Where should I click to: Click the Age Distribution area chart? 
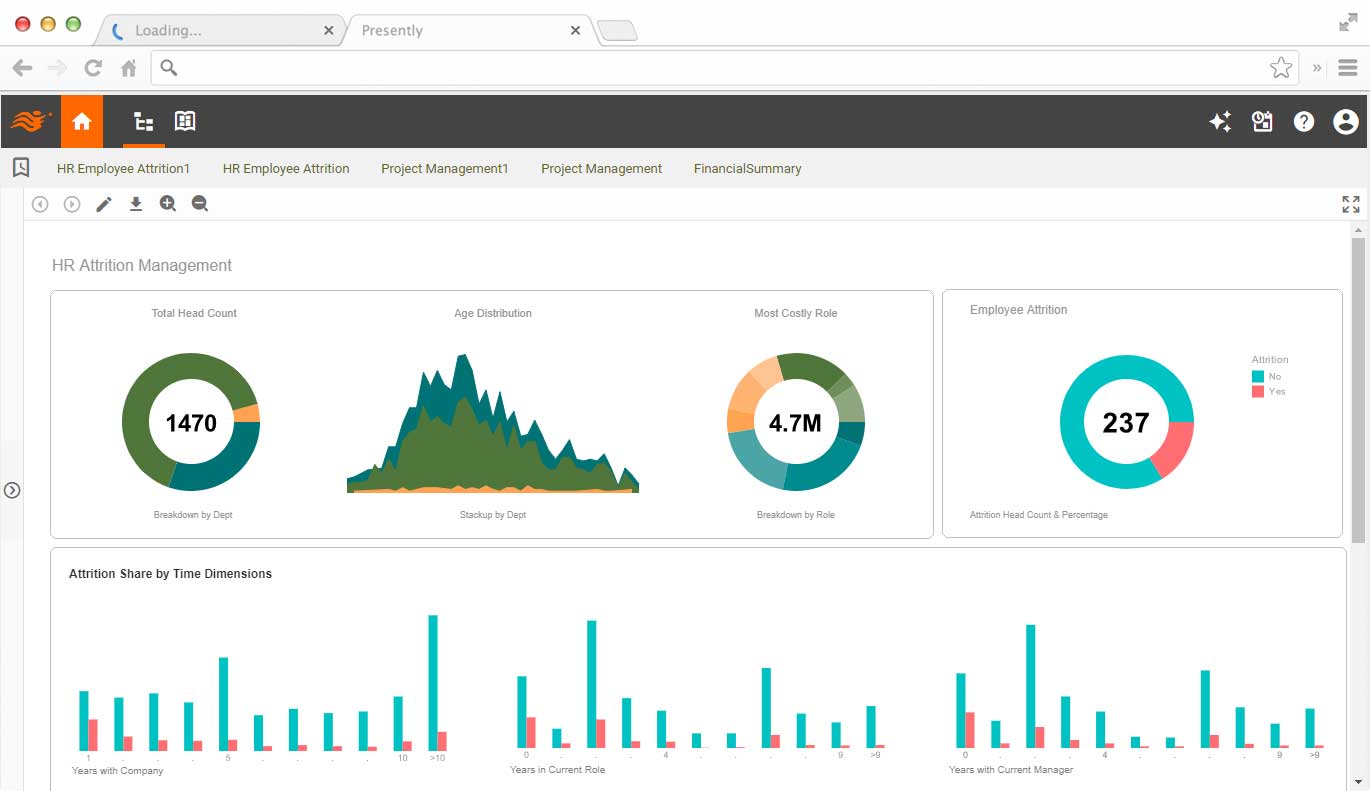pos(493,423)
